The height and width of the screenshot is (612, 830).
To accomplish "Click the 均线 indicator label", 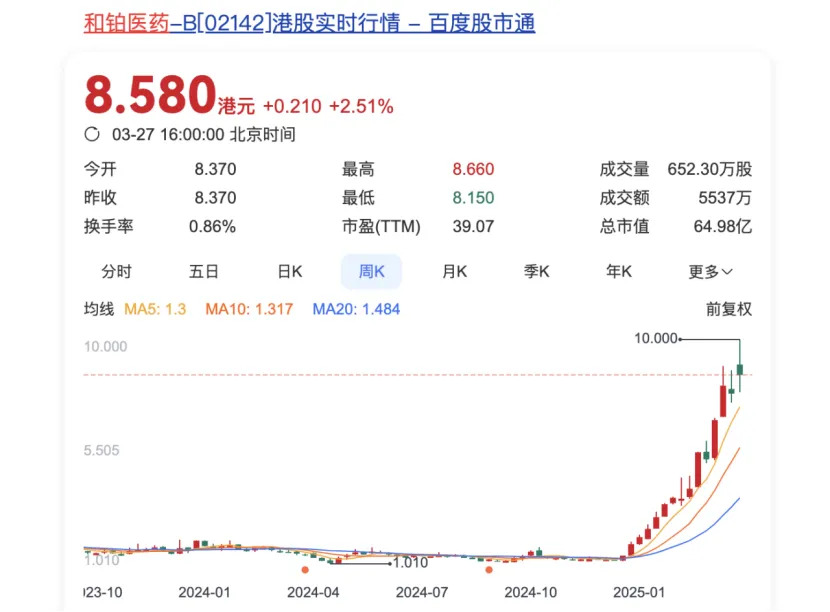I will click(99, 309).
